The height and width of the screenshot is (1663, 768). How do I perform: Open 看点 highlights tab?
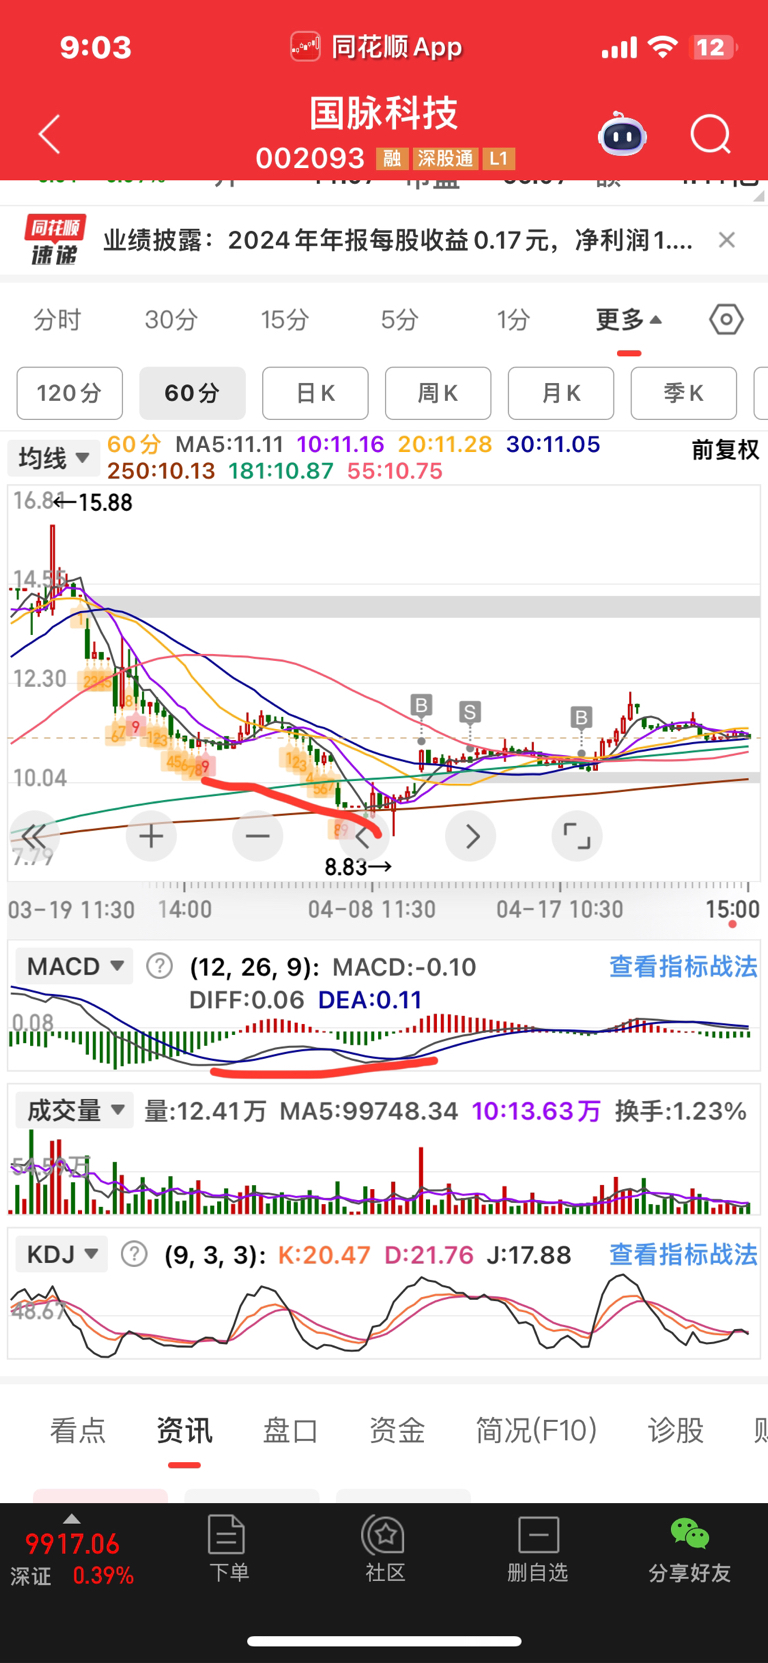coord(78,1431)
